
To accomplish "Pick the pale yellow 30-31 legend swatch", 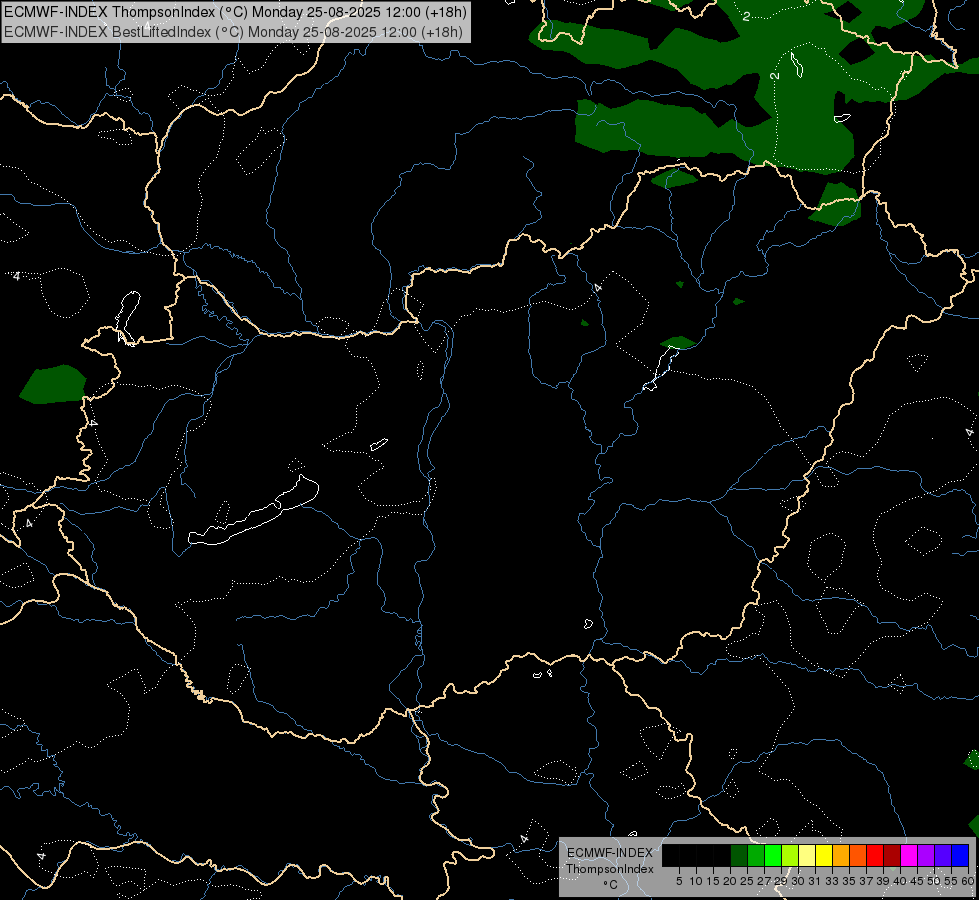I will point(807,856).
